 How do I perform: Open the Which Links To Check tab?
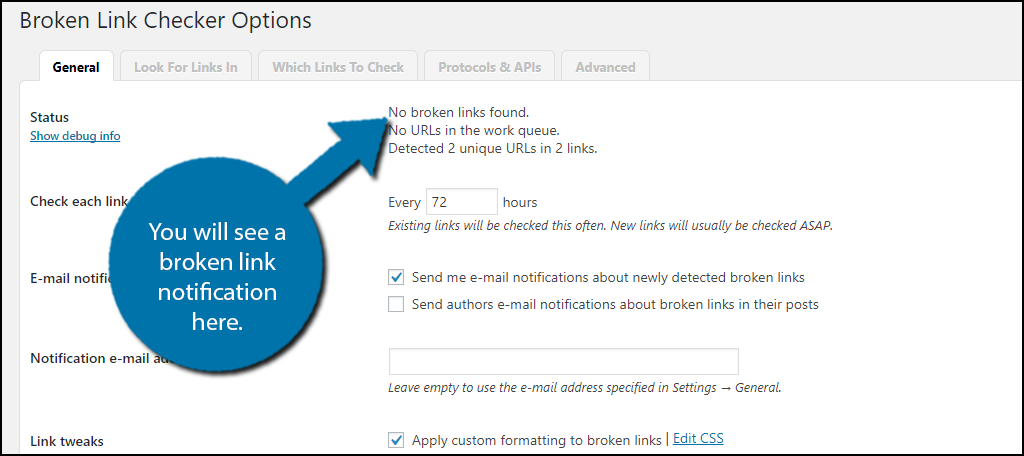338,67
